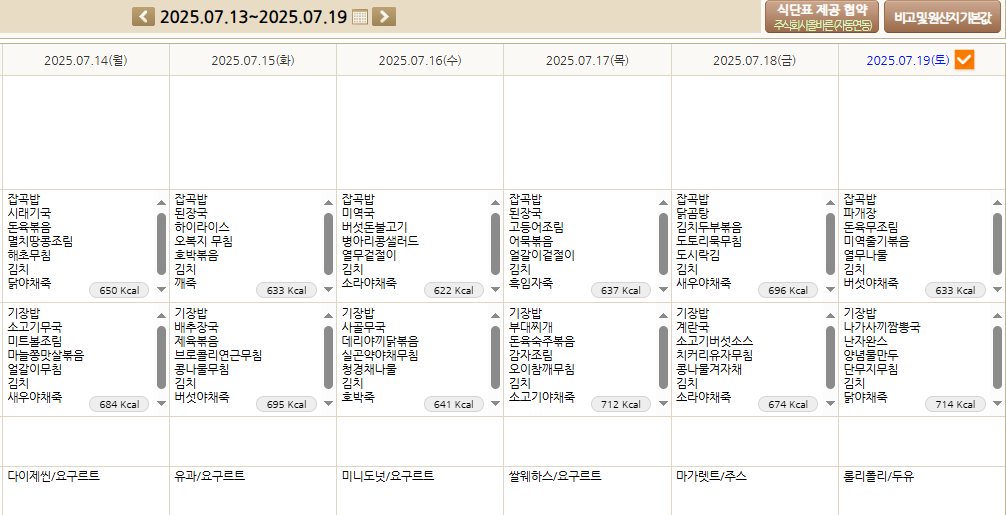Go to previous week with left arrow

click(x=144, y=16)
